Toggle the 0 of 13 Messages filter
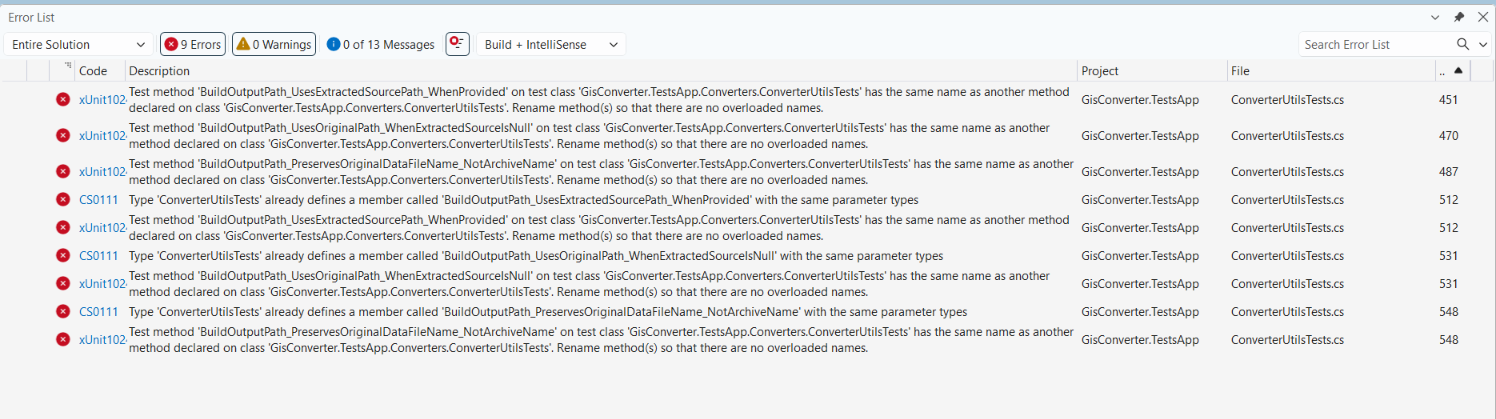Image resolution: width=1496 pixels, height=419 pixels. point(381,44)
